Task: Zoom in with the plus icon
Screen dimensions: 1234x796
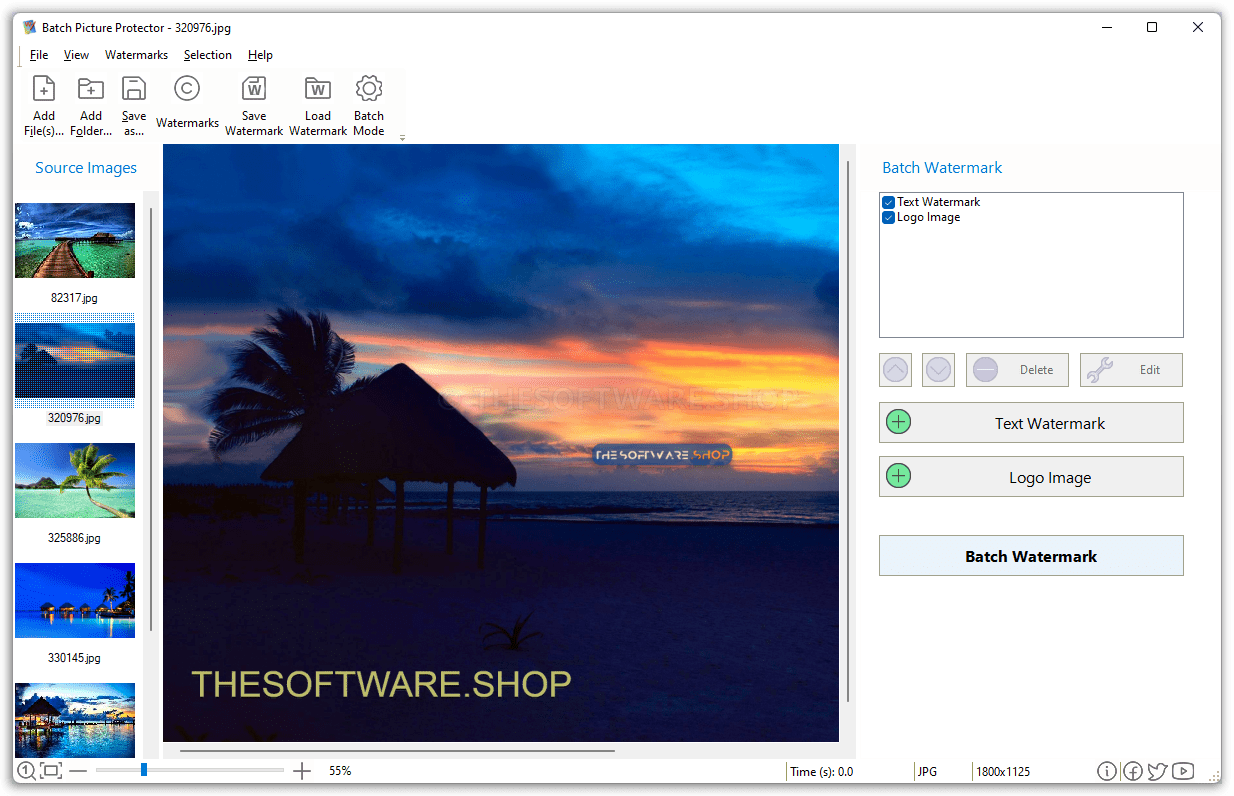Action: [x=302, y=771]
